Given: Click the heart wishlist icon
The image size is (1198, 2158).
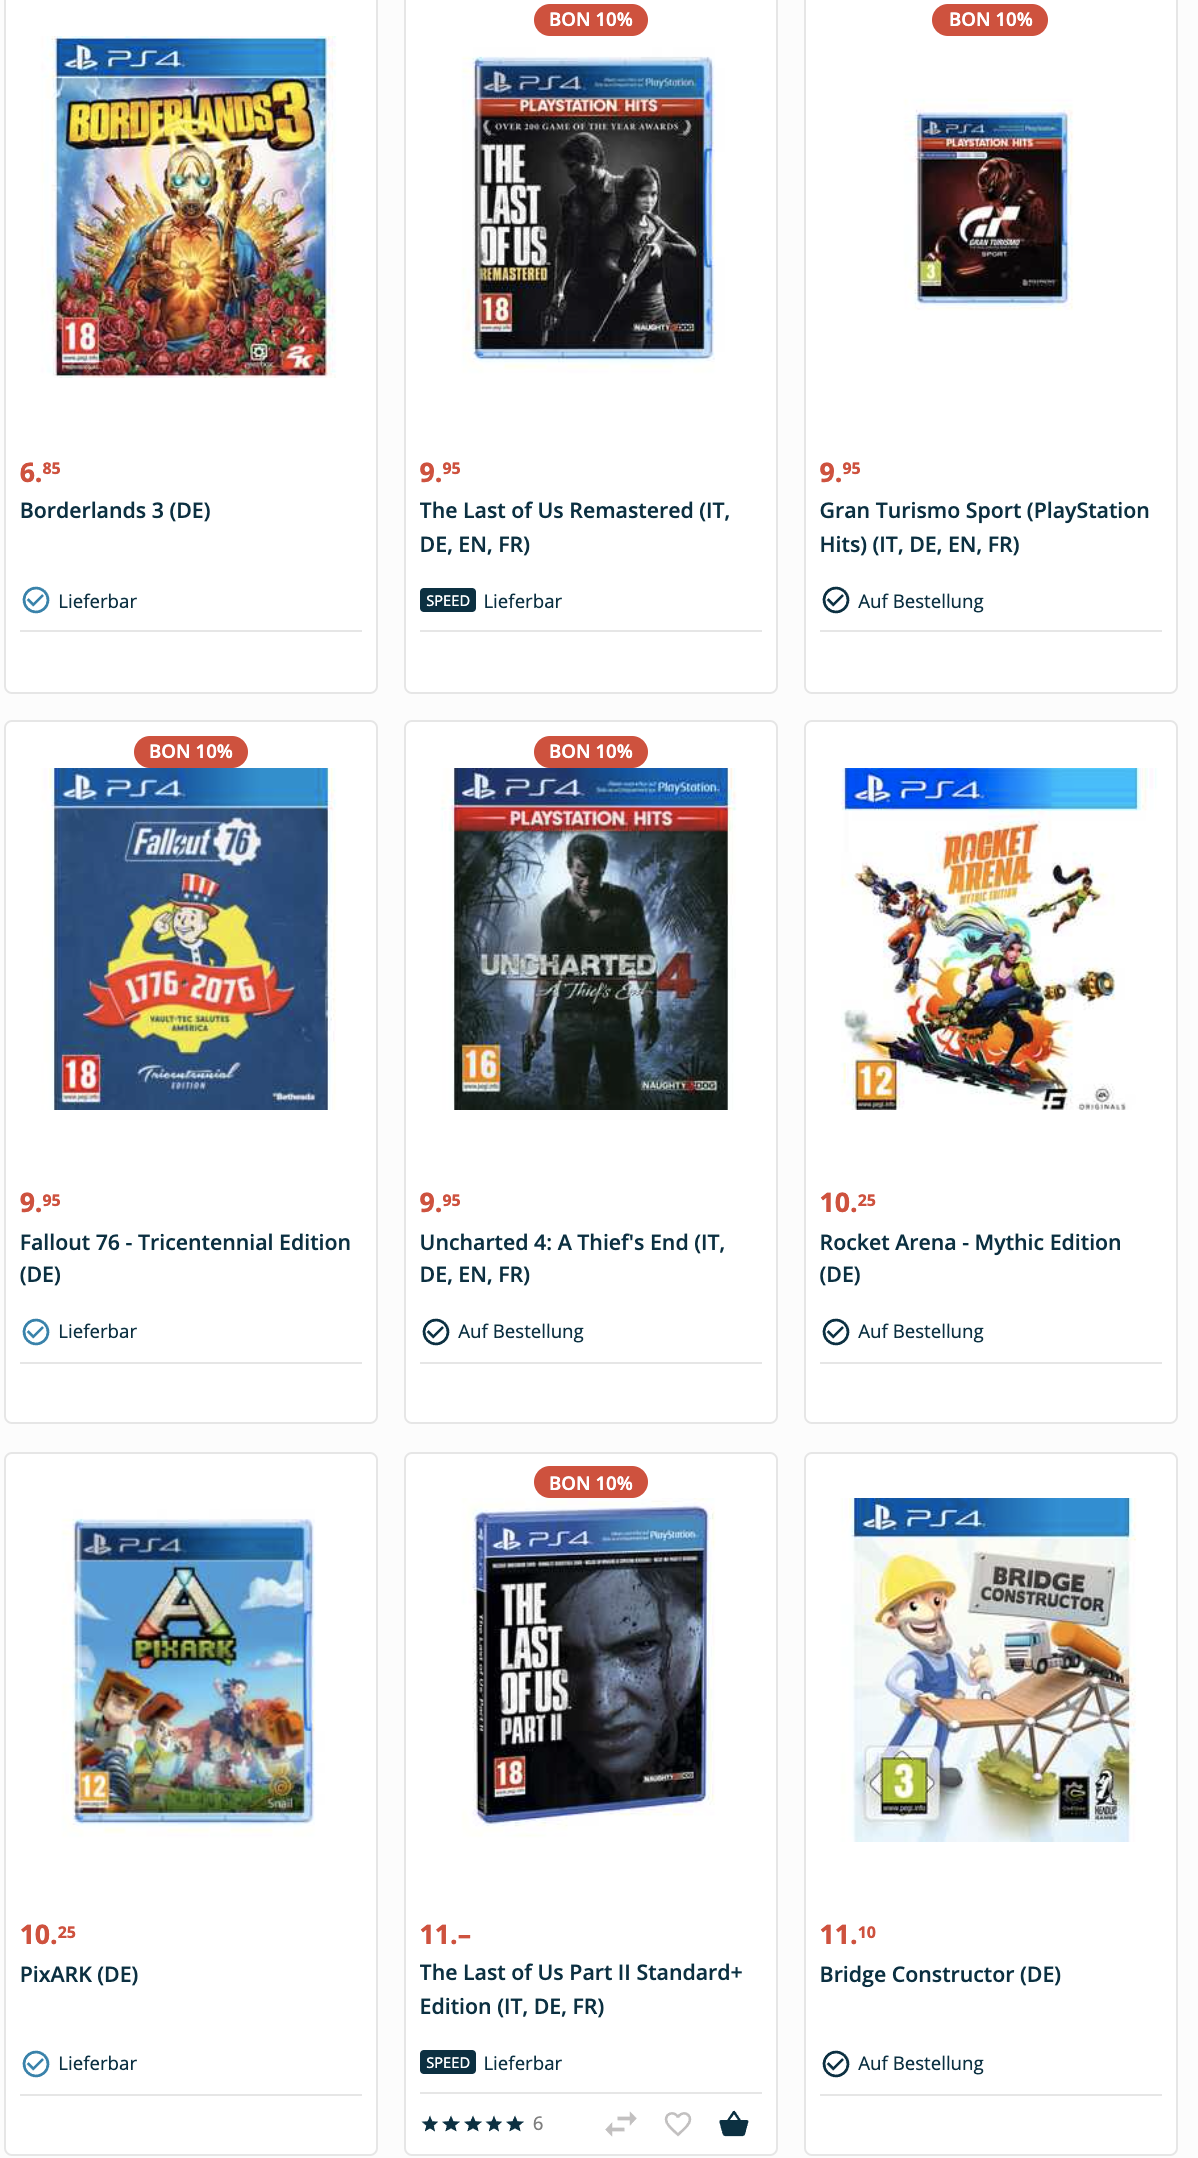Looking at the screenshot, I should [x=678, y=2123].
